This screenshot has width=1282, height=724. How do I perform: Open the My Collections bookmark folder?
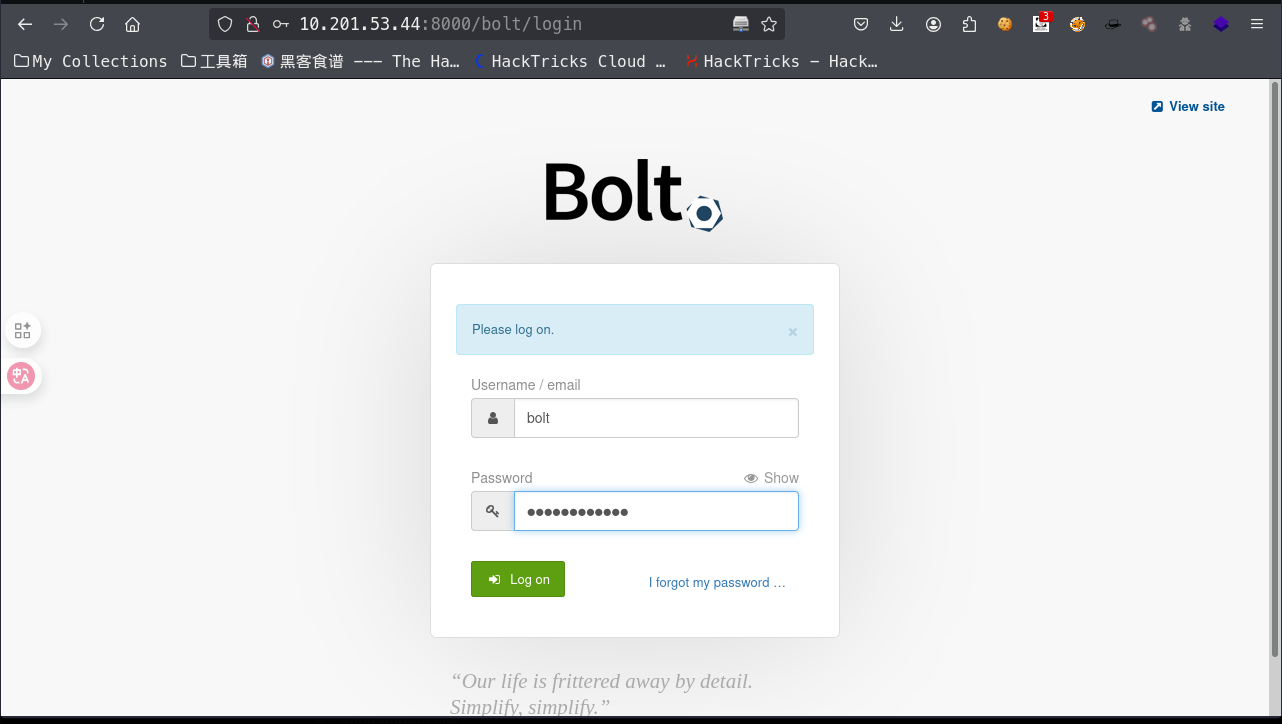90,61
